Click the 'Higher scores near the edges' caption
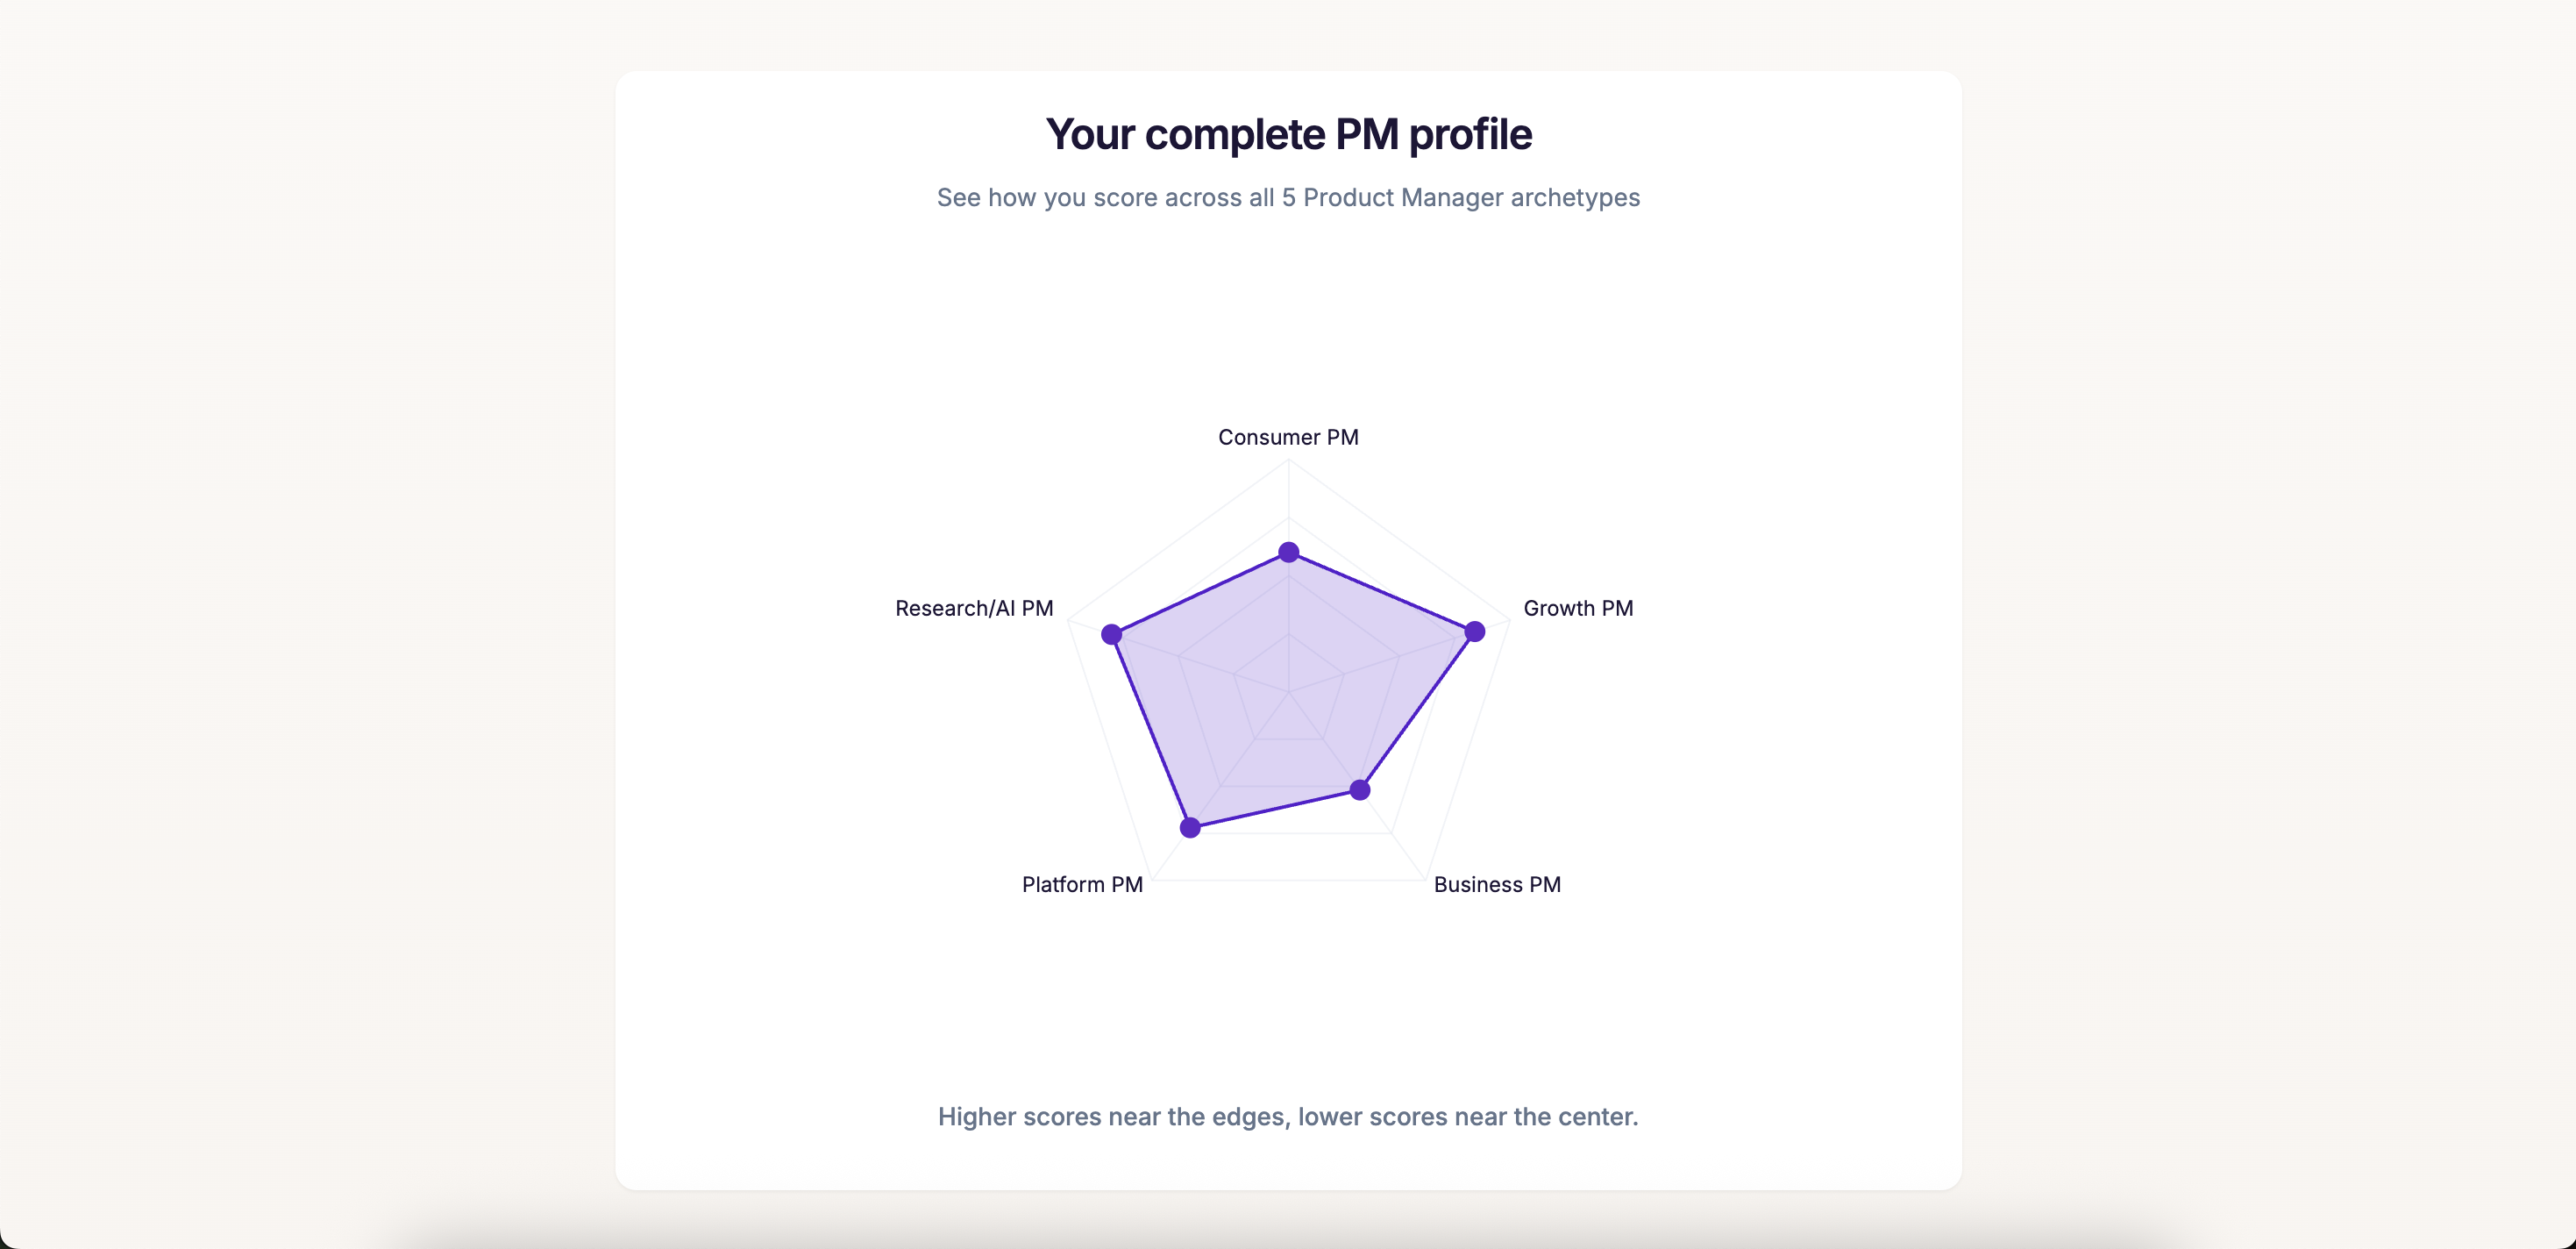 click(1288, 1116)
